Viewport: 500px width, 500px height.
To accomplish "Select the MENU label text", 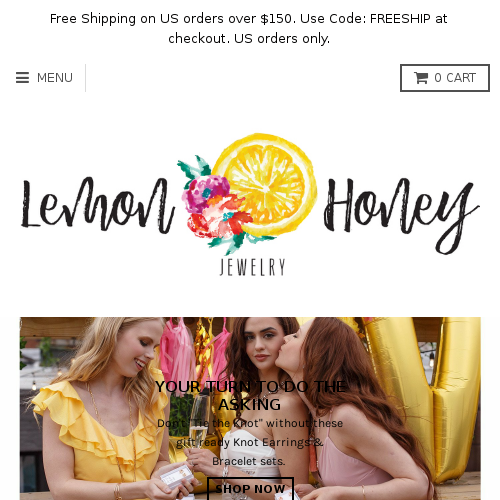I will pos(55,78).
